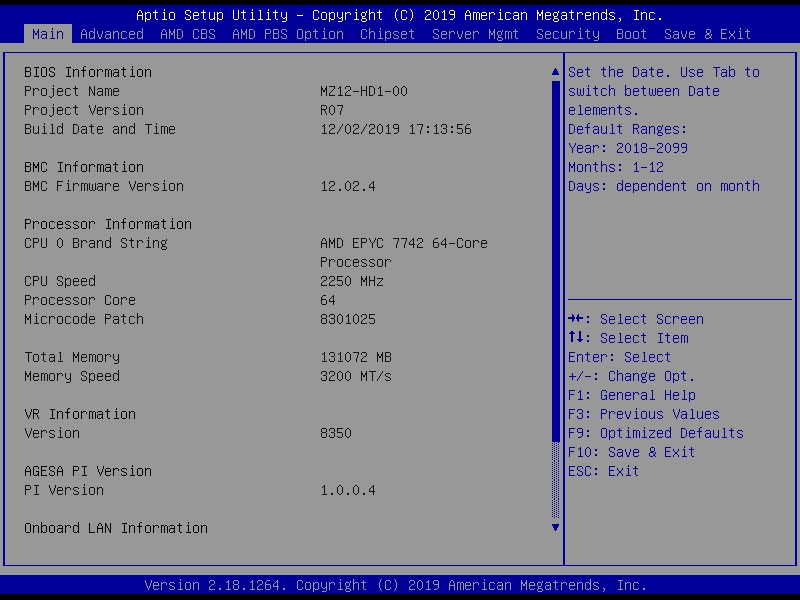Click the ESC: Exit help line
This screenshot has width=800, height=600.
tap(604, 471)
